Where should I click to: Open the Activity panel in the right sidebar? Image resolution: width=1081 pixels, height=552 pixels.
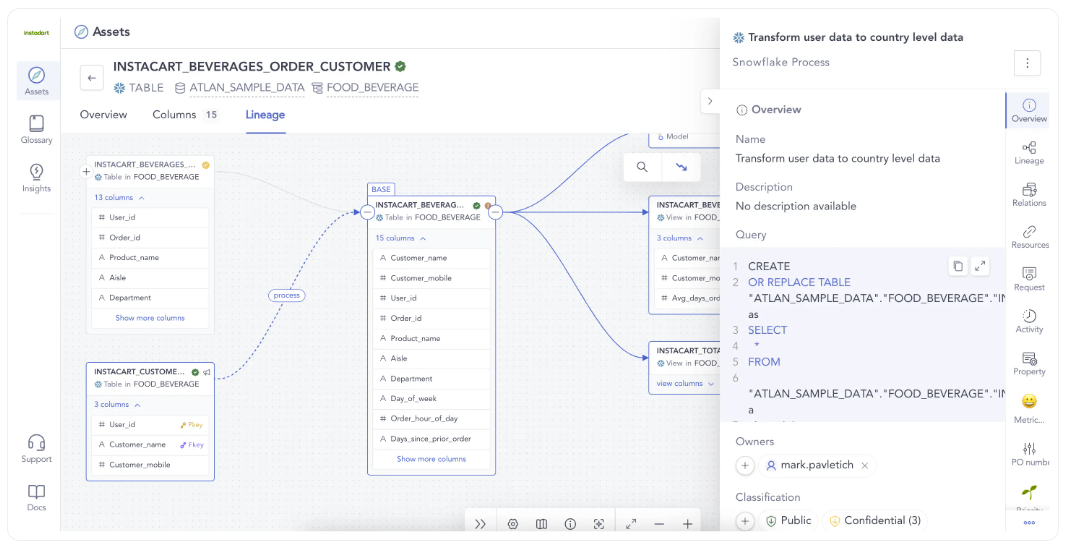click(x=1028, y=321)
